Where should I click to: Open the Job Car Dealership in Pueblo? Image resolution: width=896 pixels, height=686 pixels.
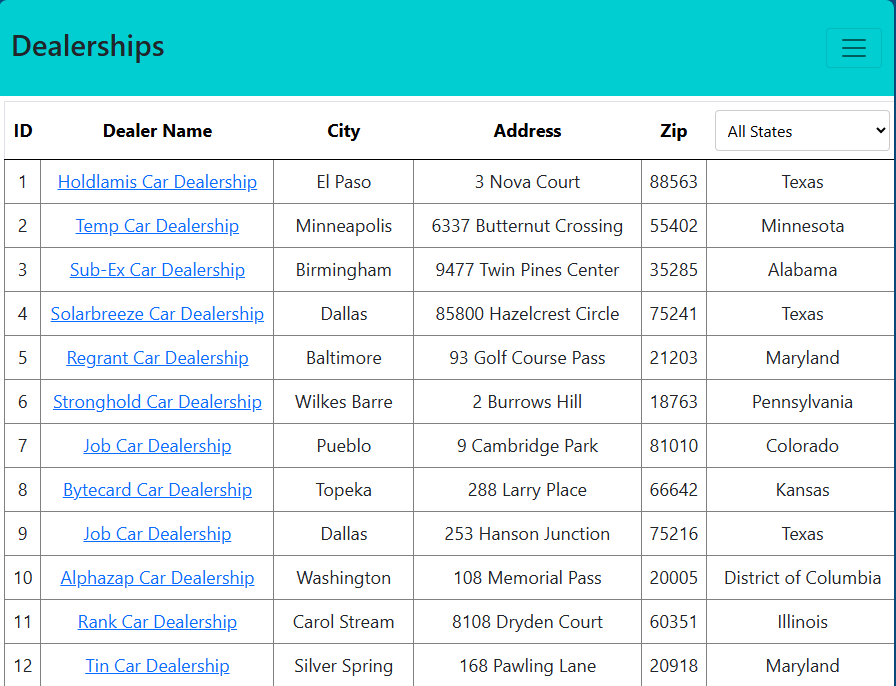[157, 446]
